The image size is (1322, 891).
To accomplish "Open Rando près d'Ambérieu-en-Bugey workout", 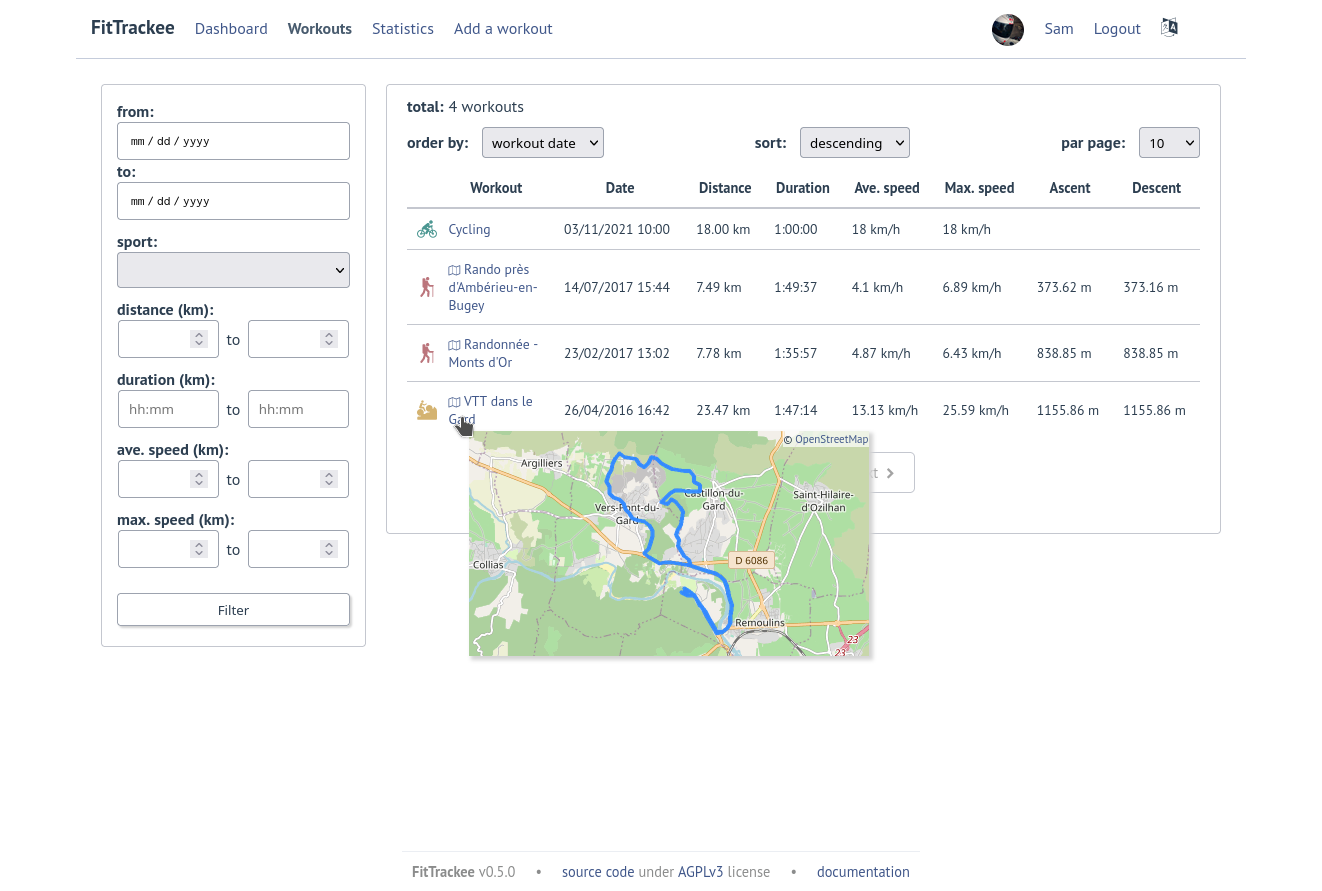I will (493, 287).
